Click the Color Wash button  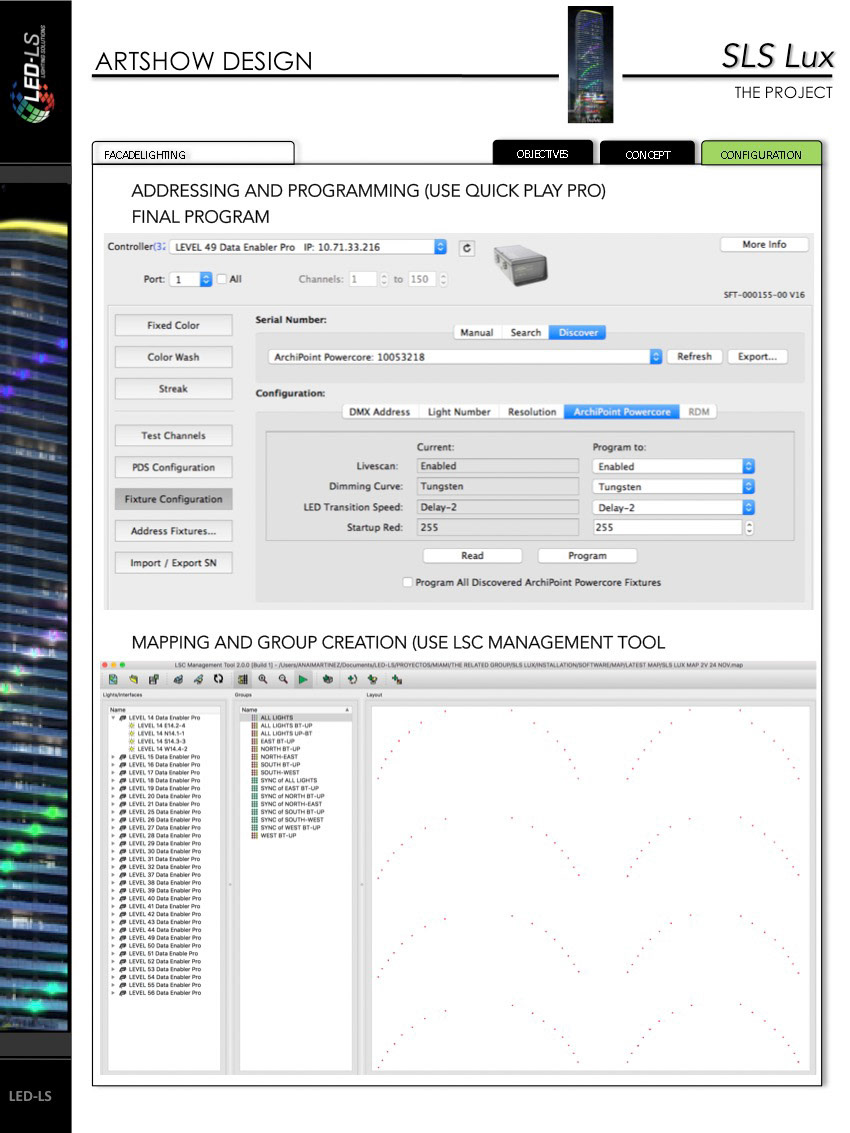click(x=173, y=357)
